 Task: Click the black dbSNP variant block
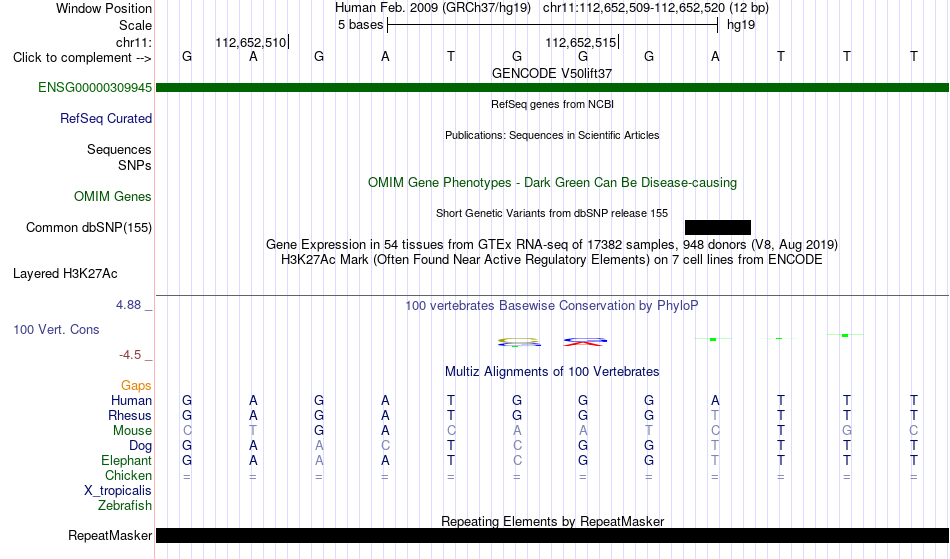(717, 228)
